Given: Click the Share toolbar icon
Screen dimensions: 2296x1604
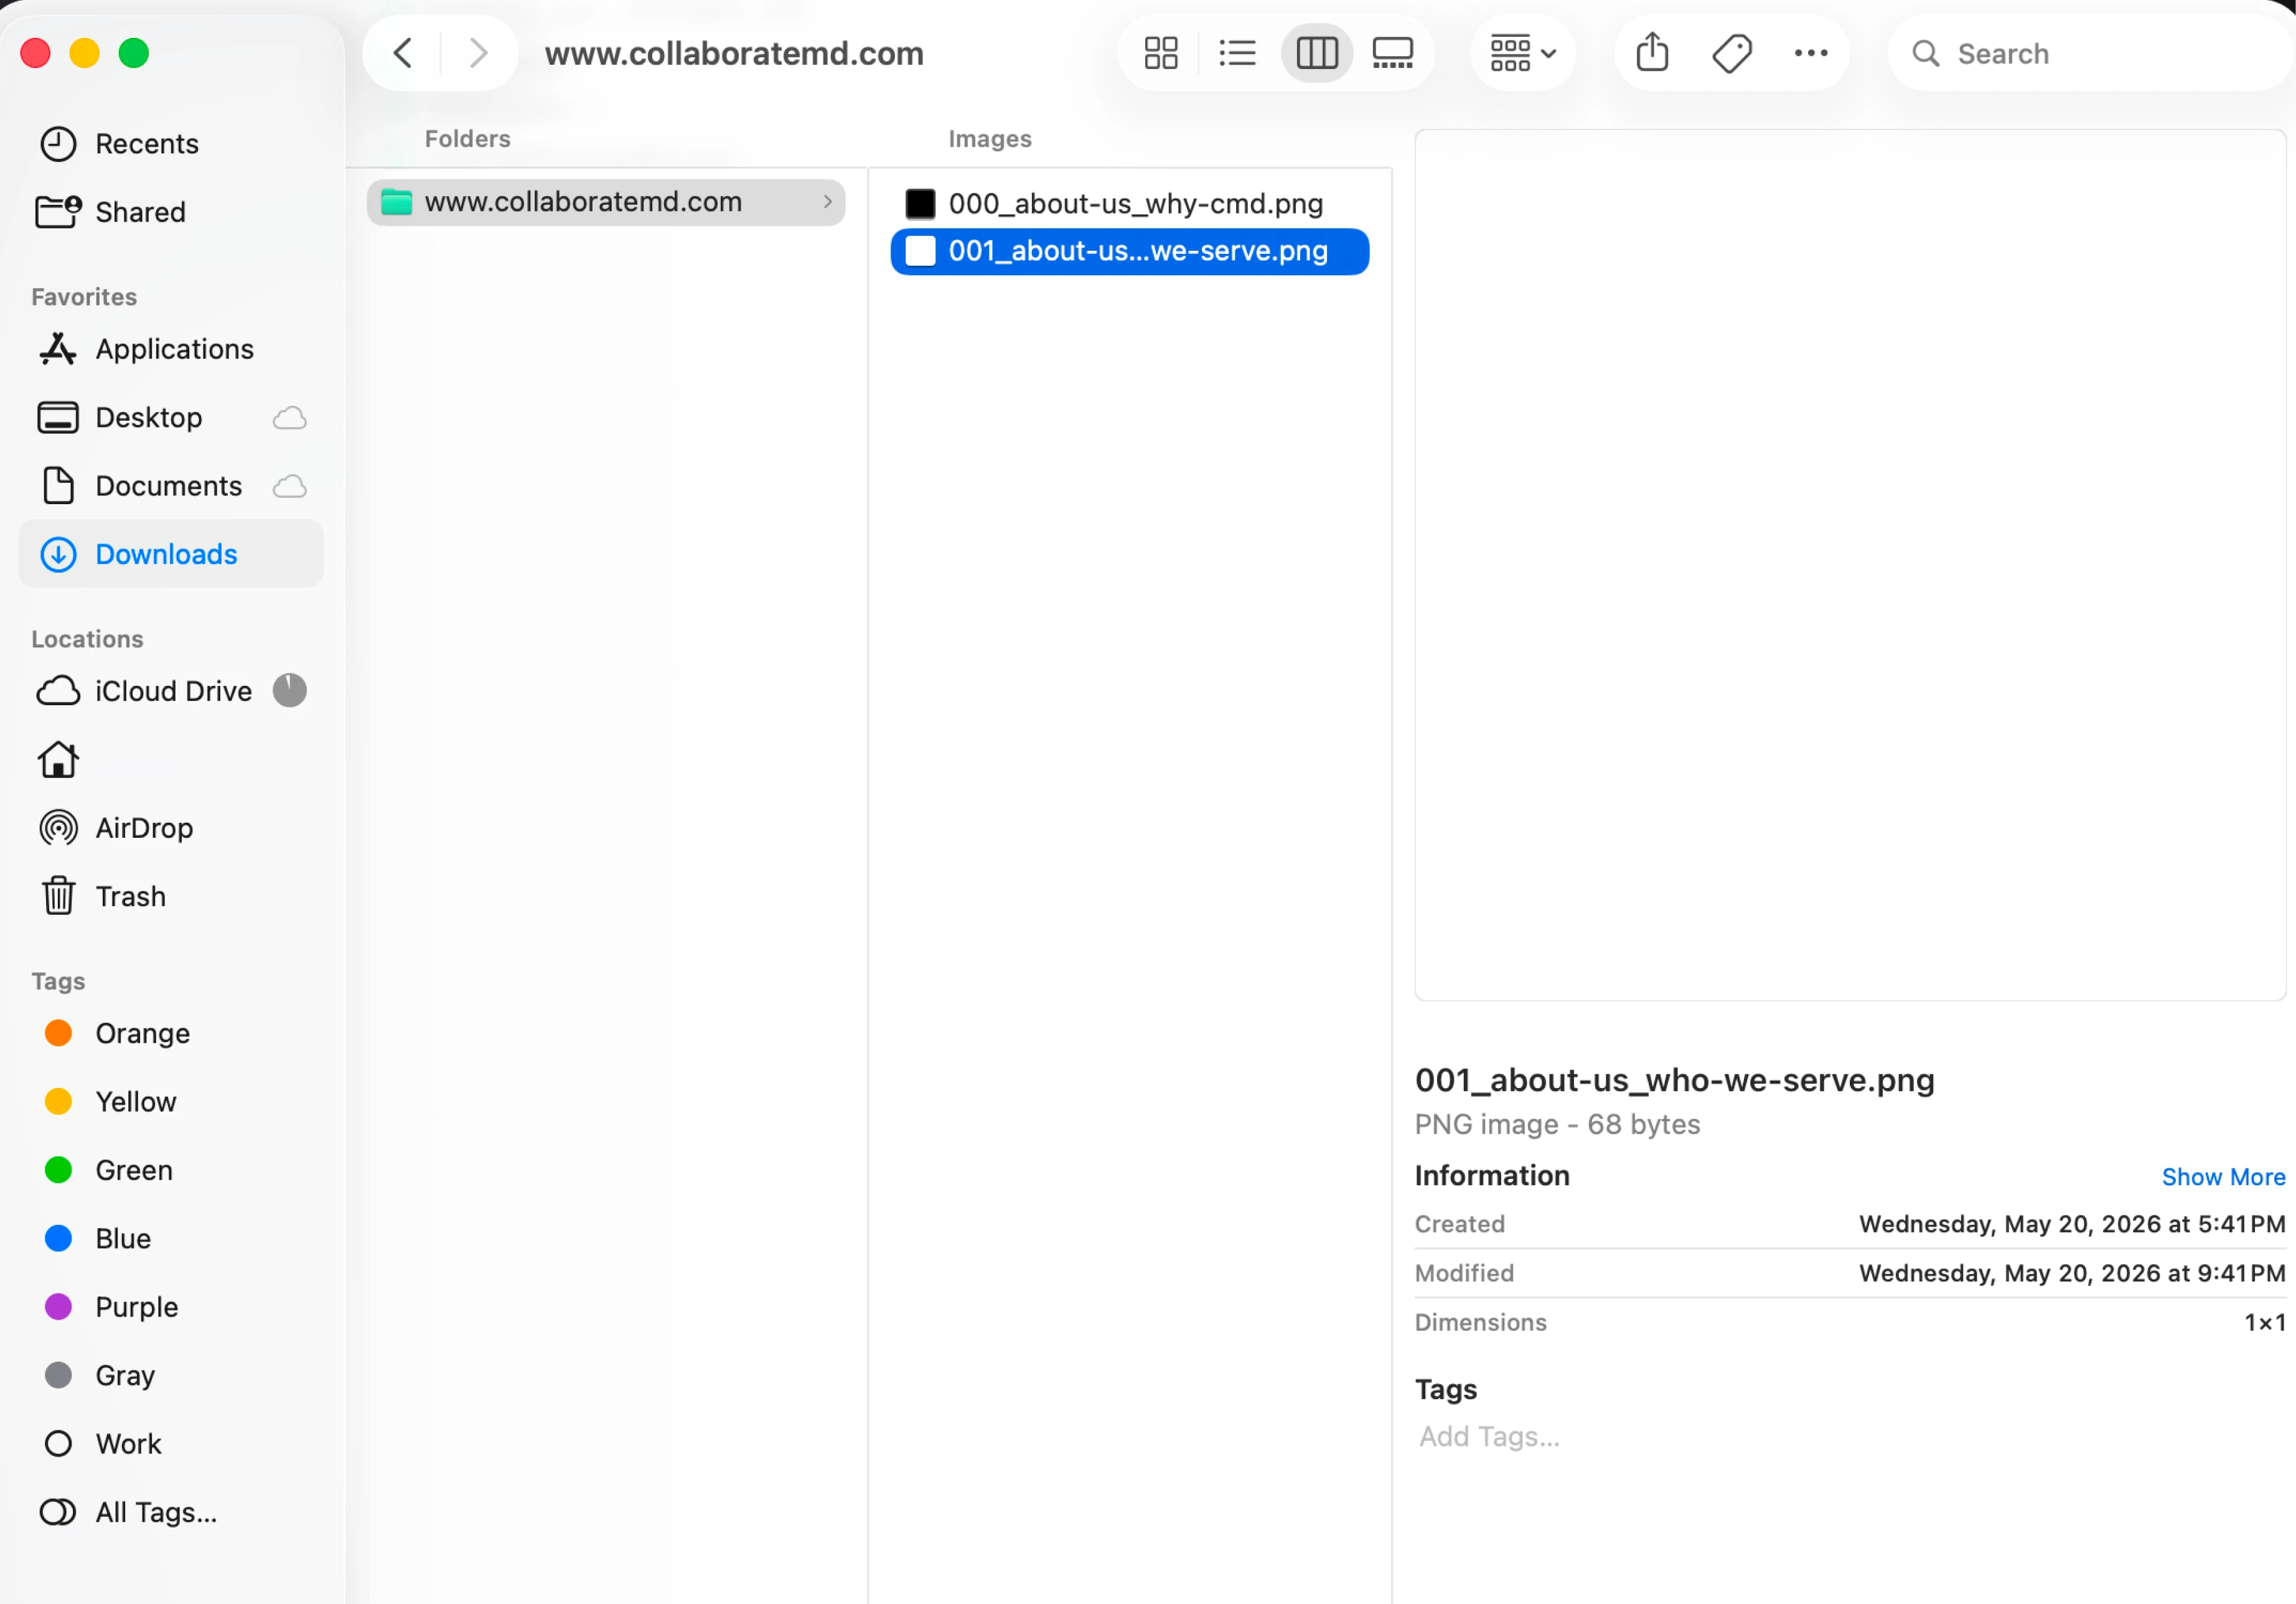Looking at the screenshot, I should pyautogui.click(x=1652, y=53).
